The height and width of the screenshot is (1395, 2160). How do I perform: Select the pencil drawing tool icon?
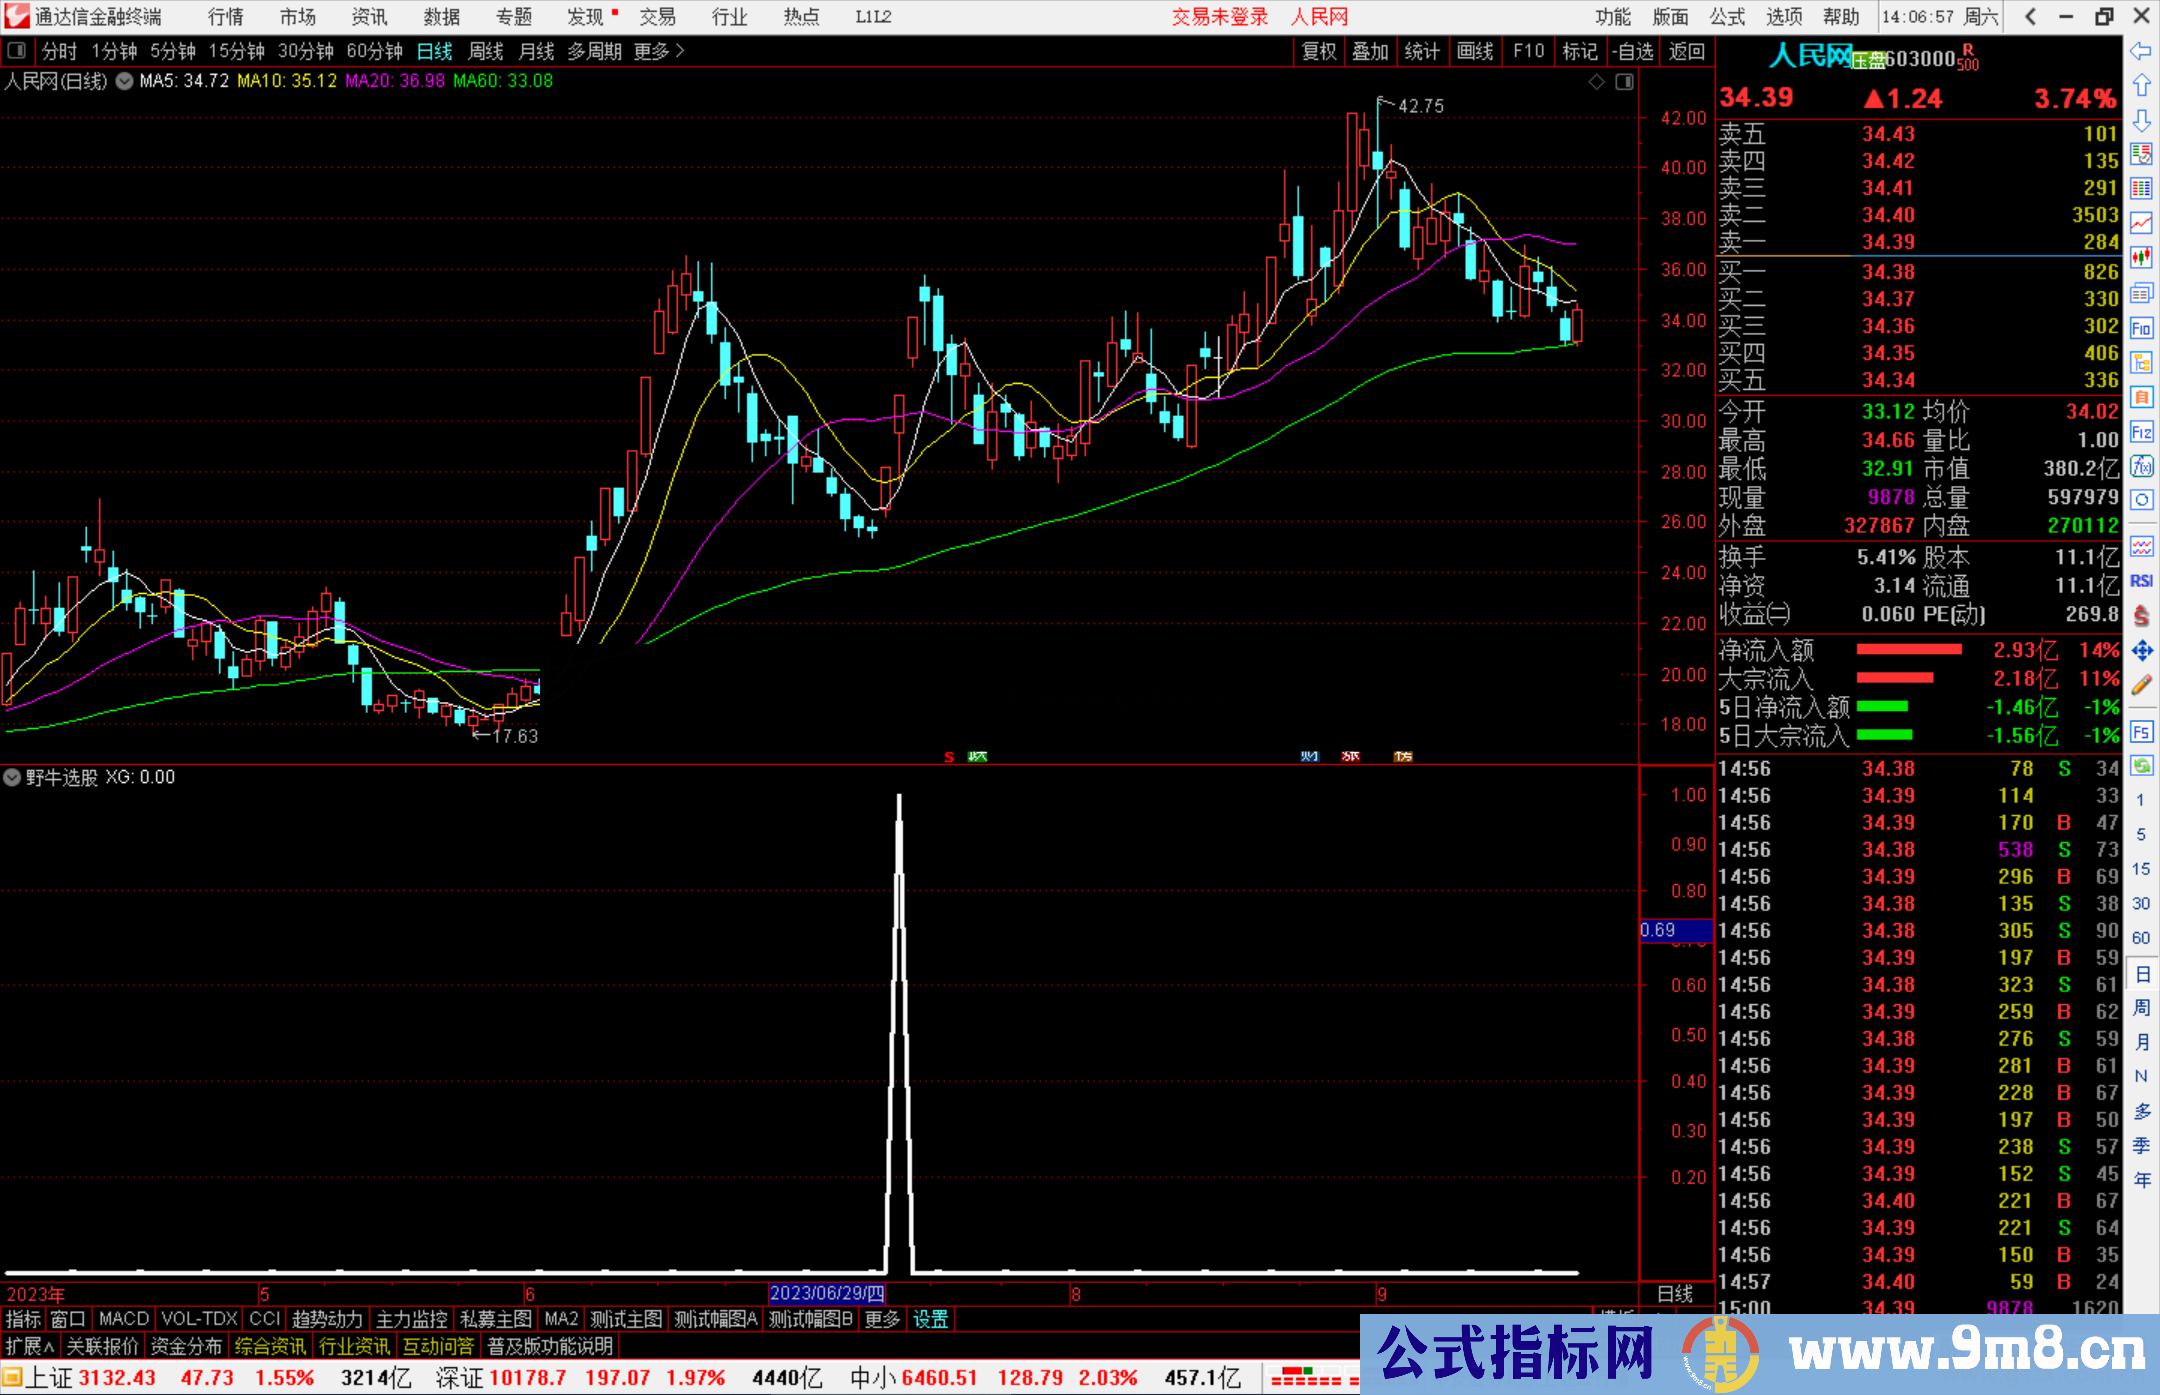coord(2141,685)
